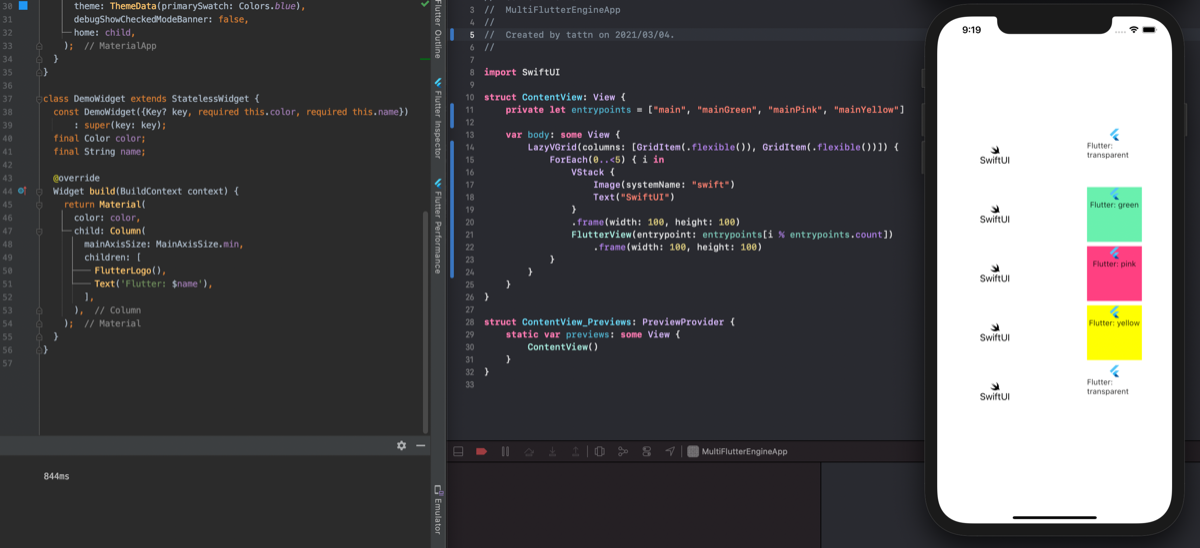Viewport: 1200px width, 548px height.
Task: Click the 'Created by tattn' comment line
Action: [579, 34]
